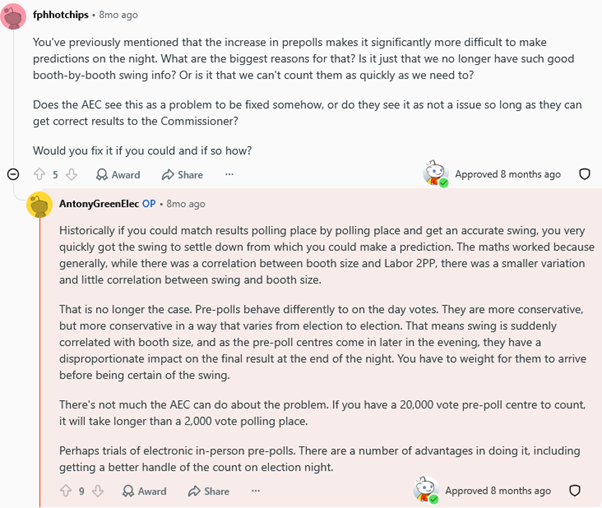The width and height of the screenshot is (602, 508).
Task: Give Award to fphhotchips comment
Action: (x=118, y=175)
